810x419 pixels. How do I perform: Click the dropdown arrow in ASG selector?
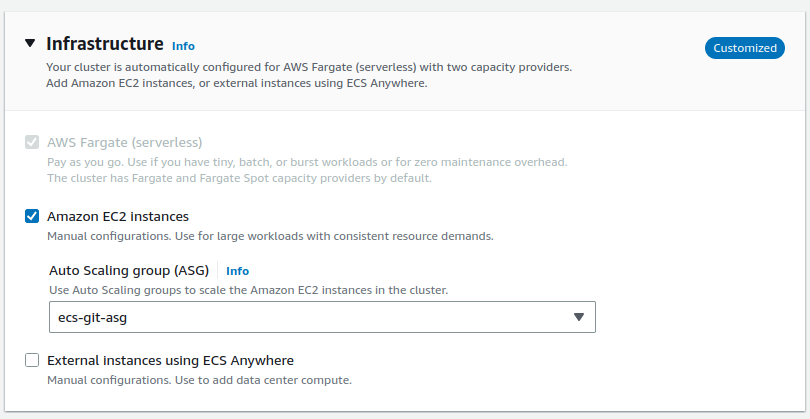(x=578, y=317)
